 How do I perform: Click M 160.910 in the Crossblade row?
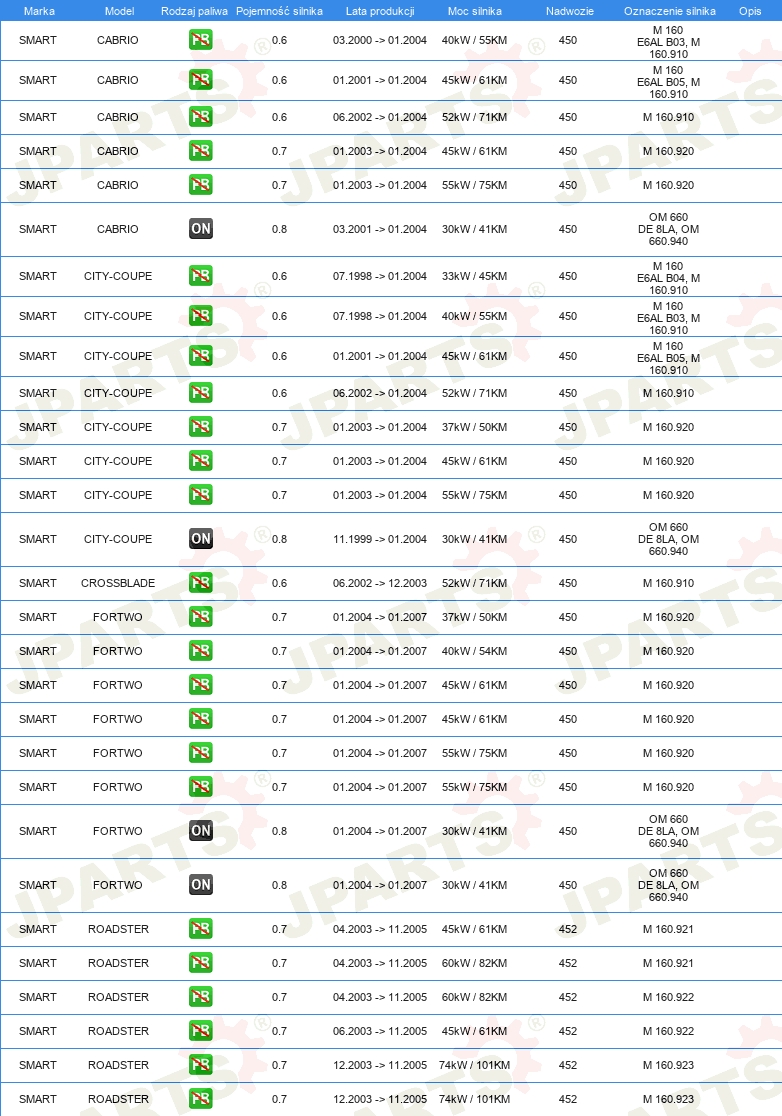tap(668, 583)
